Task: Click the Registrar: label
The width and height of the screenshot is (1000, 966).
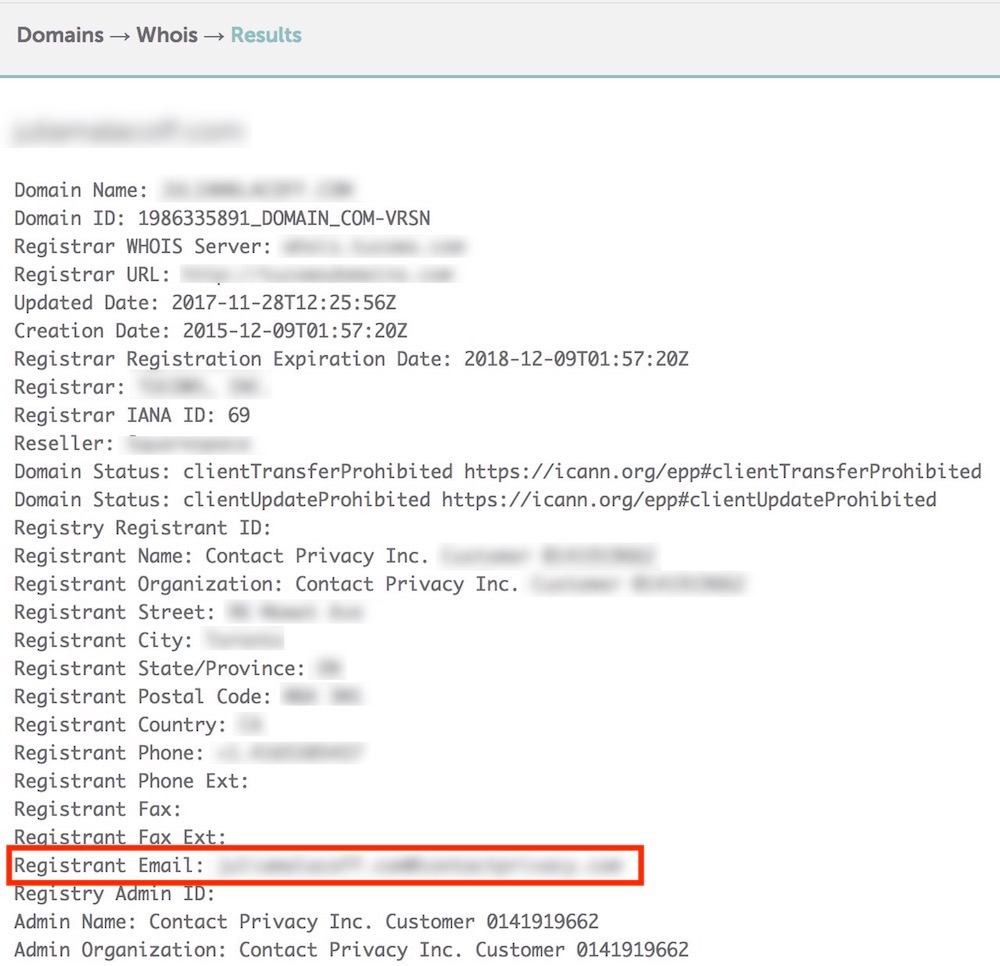Action: click(70, 387)
